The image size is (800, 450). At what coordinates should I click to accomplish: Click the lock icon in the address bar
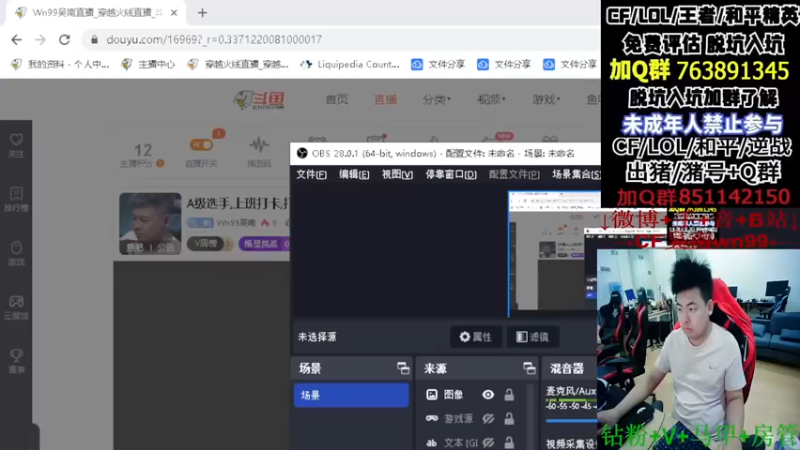point(94,39)
